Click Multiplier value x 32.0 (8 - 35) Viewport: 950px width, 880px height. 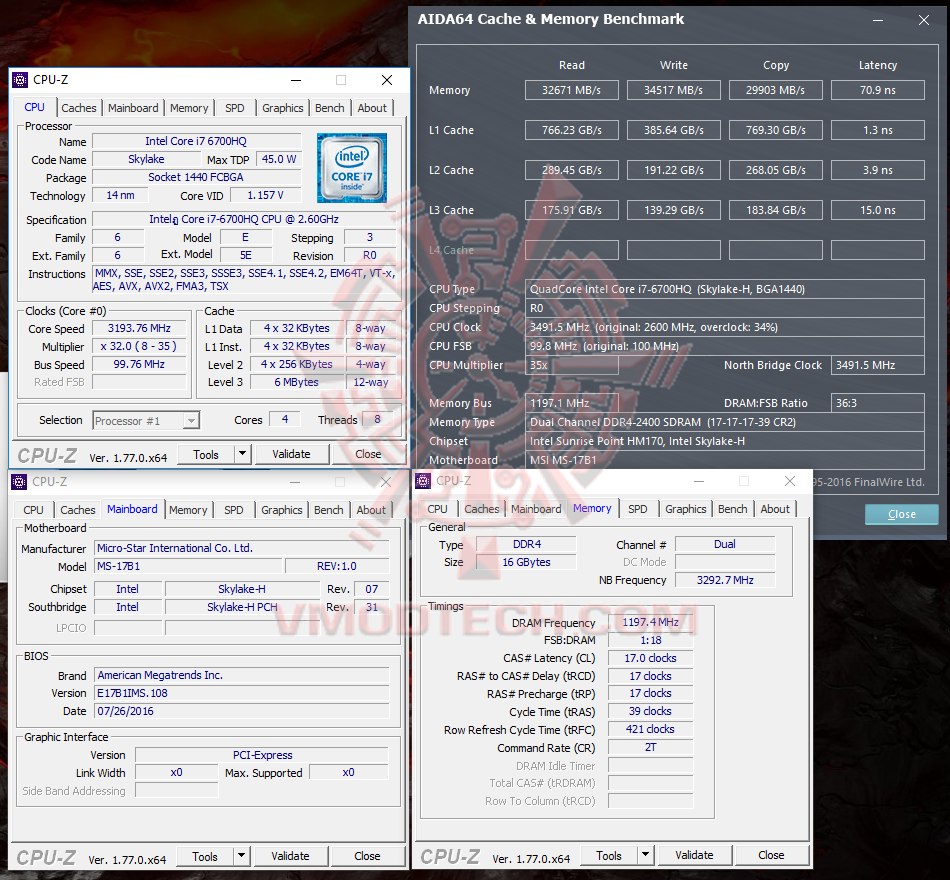(139, 347)
